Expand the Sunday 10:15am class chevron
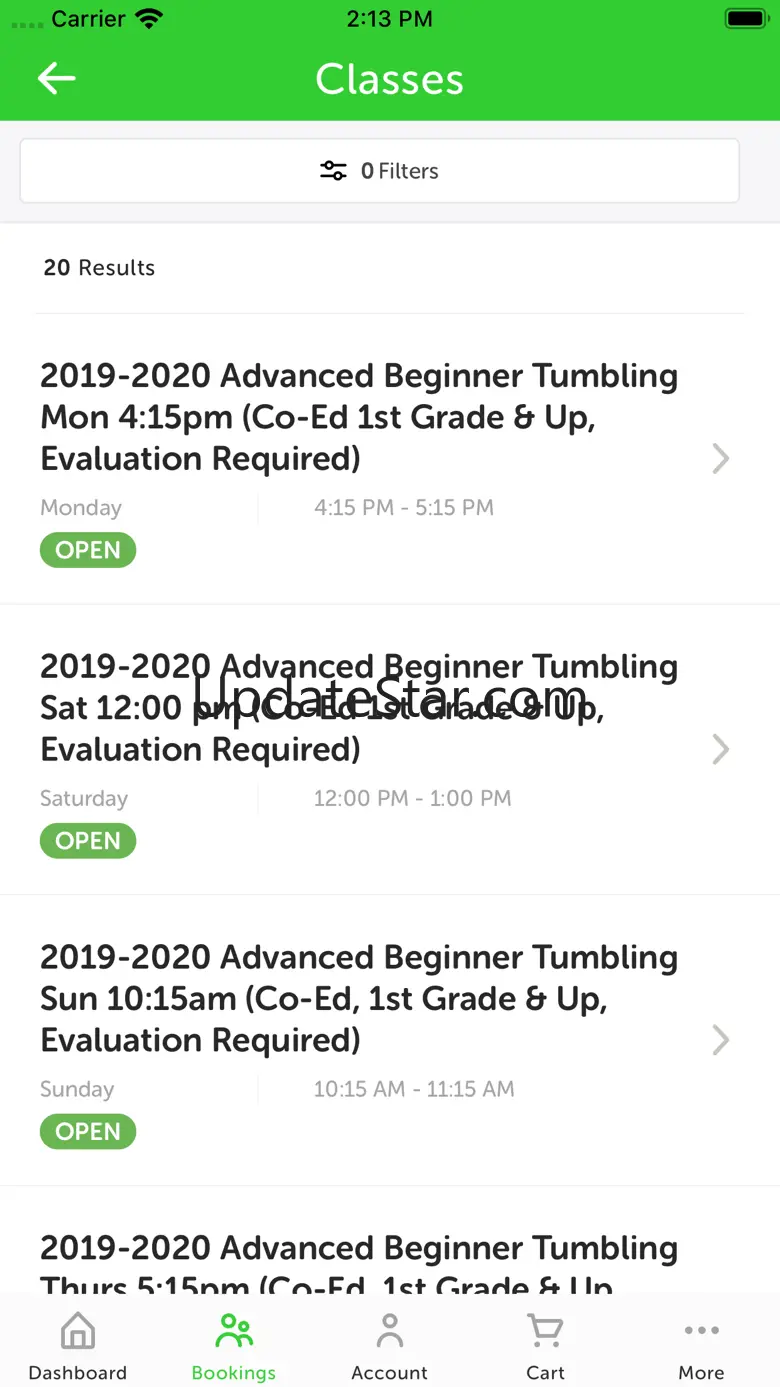Viewport: 780px width, 1387px height. (x=720, y=1041)
